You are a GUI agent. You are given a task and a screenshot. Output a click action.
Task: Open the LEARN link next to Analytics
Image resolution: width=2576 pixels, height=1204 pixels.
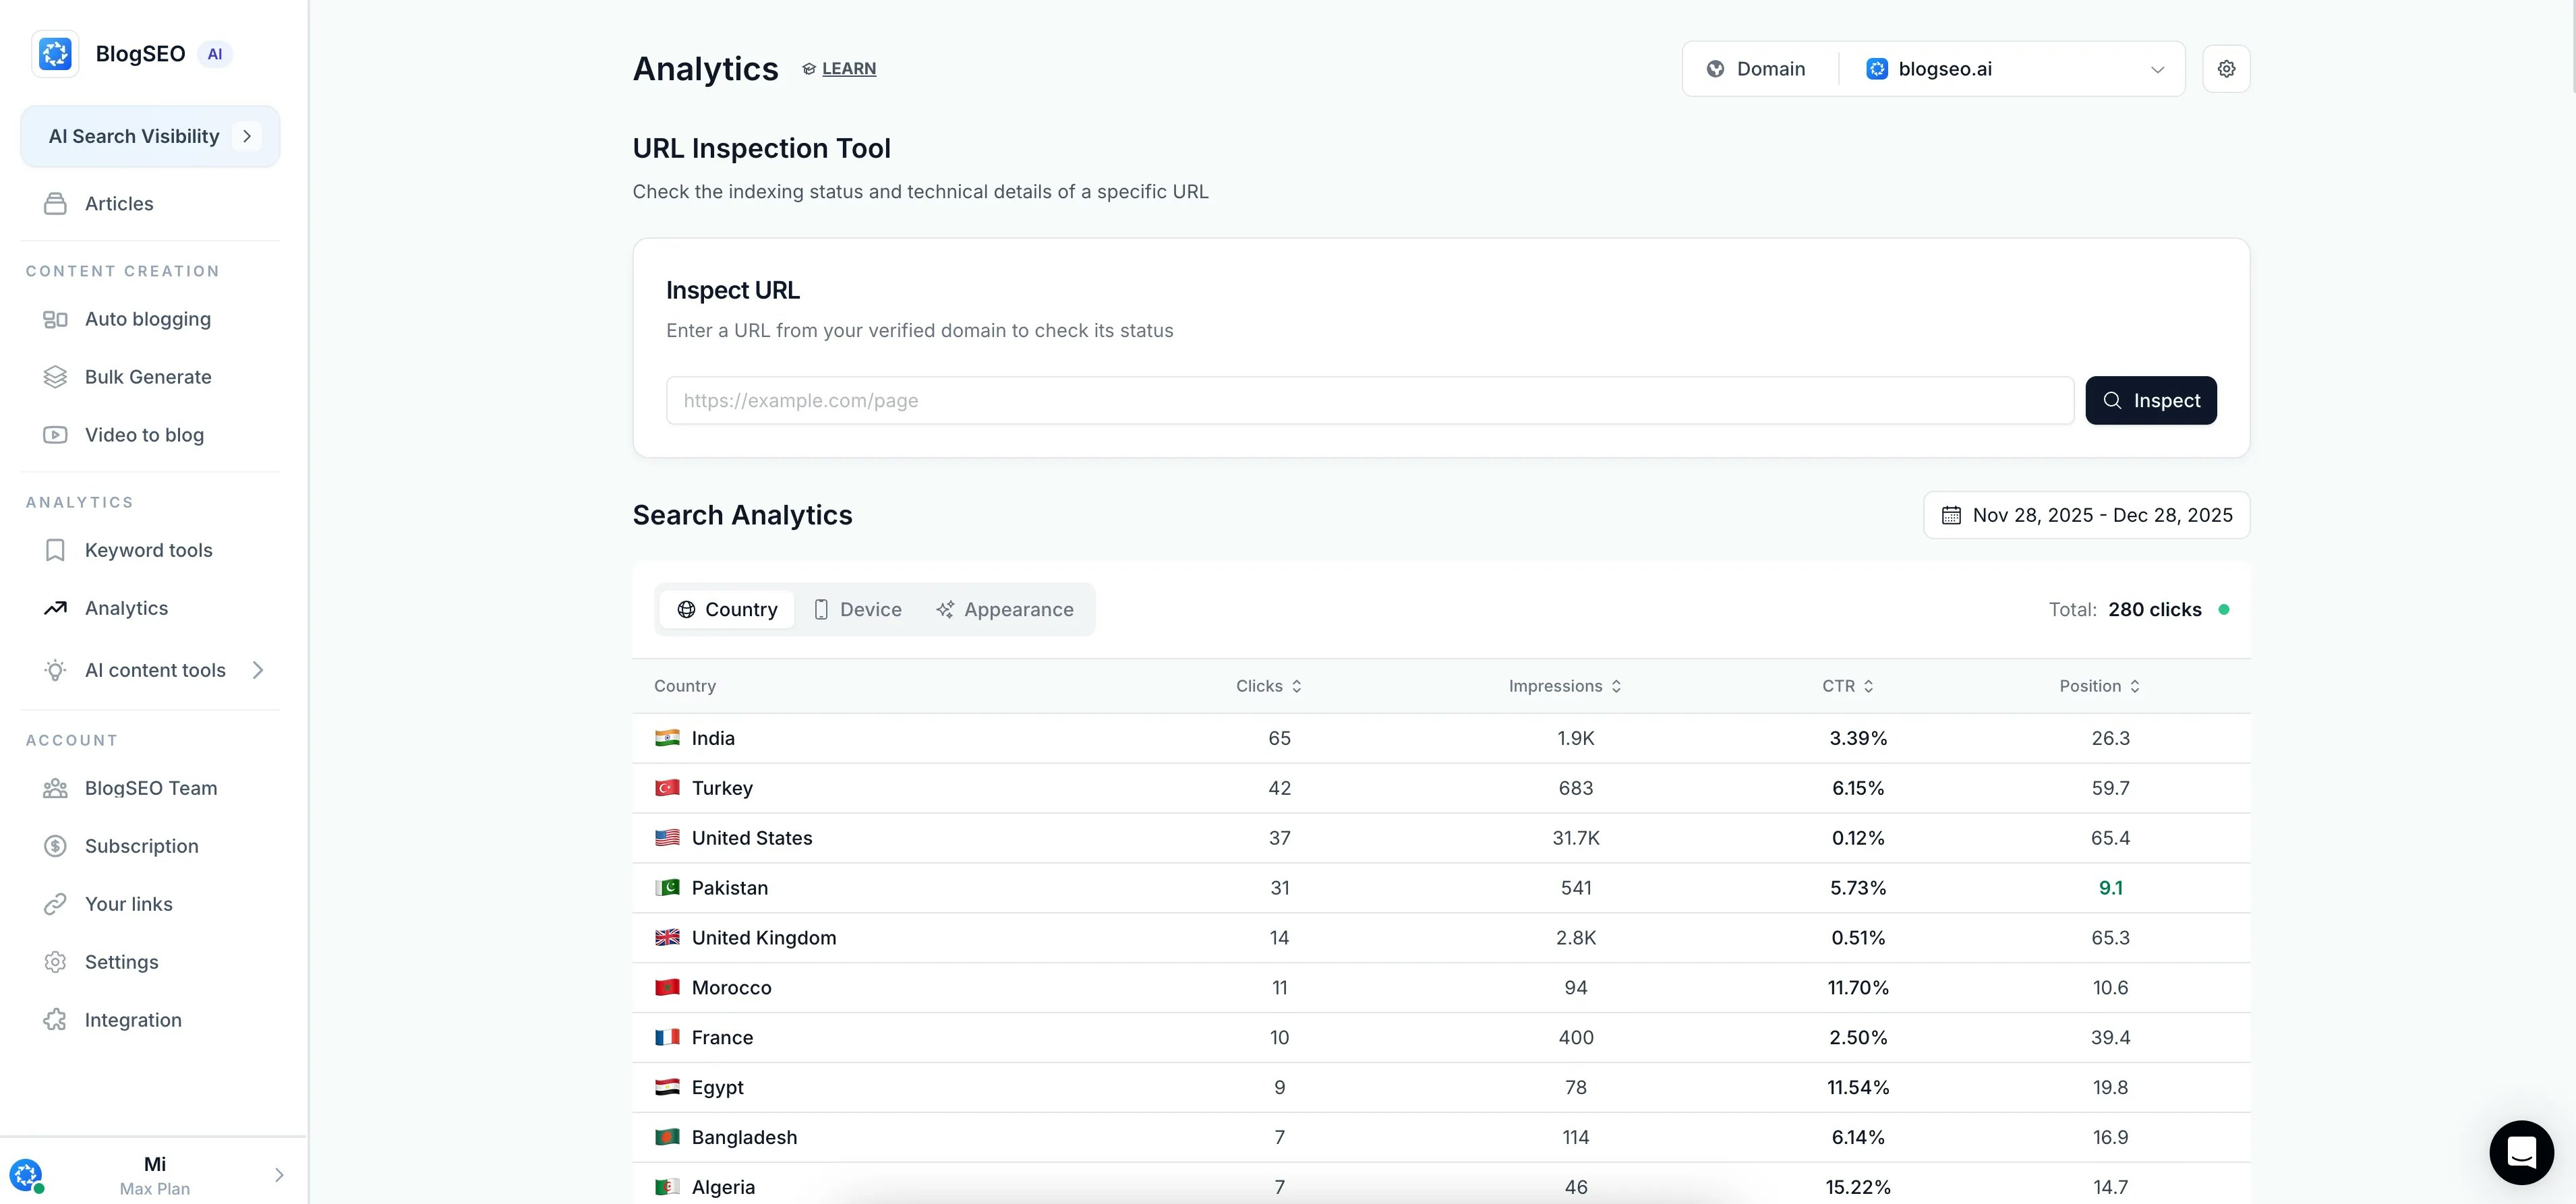[848, 68]
